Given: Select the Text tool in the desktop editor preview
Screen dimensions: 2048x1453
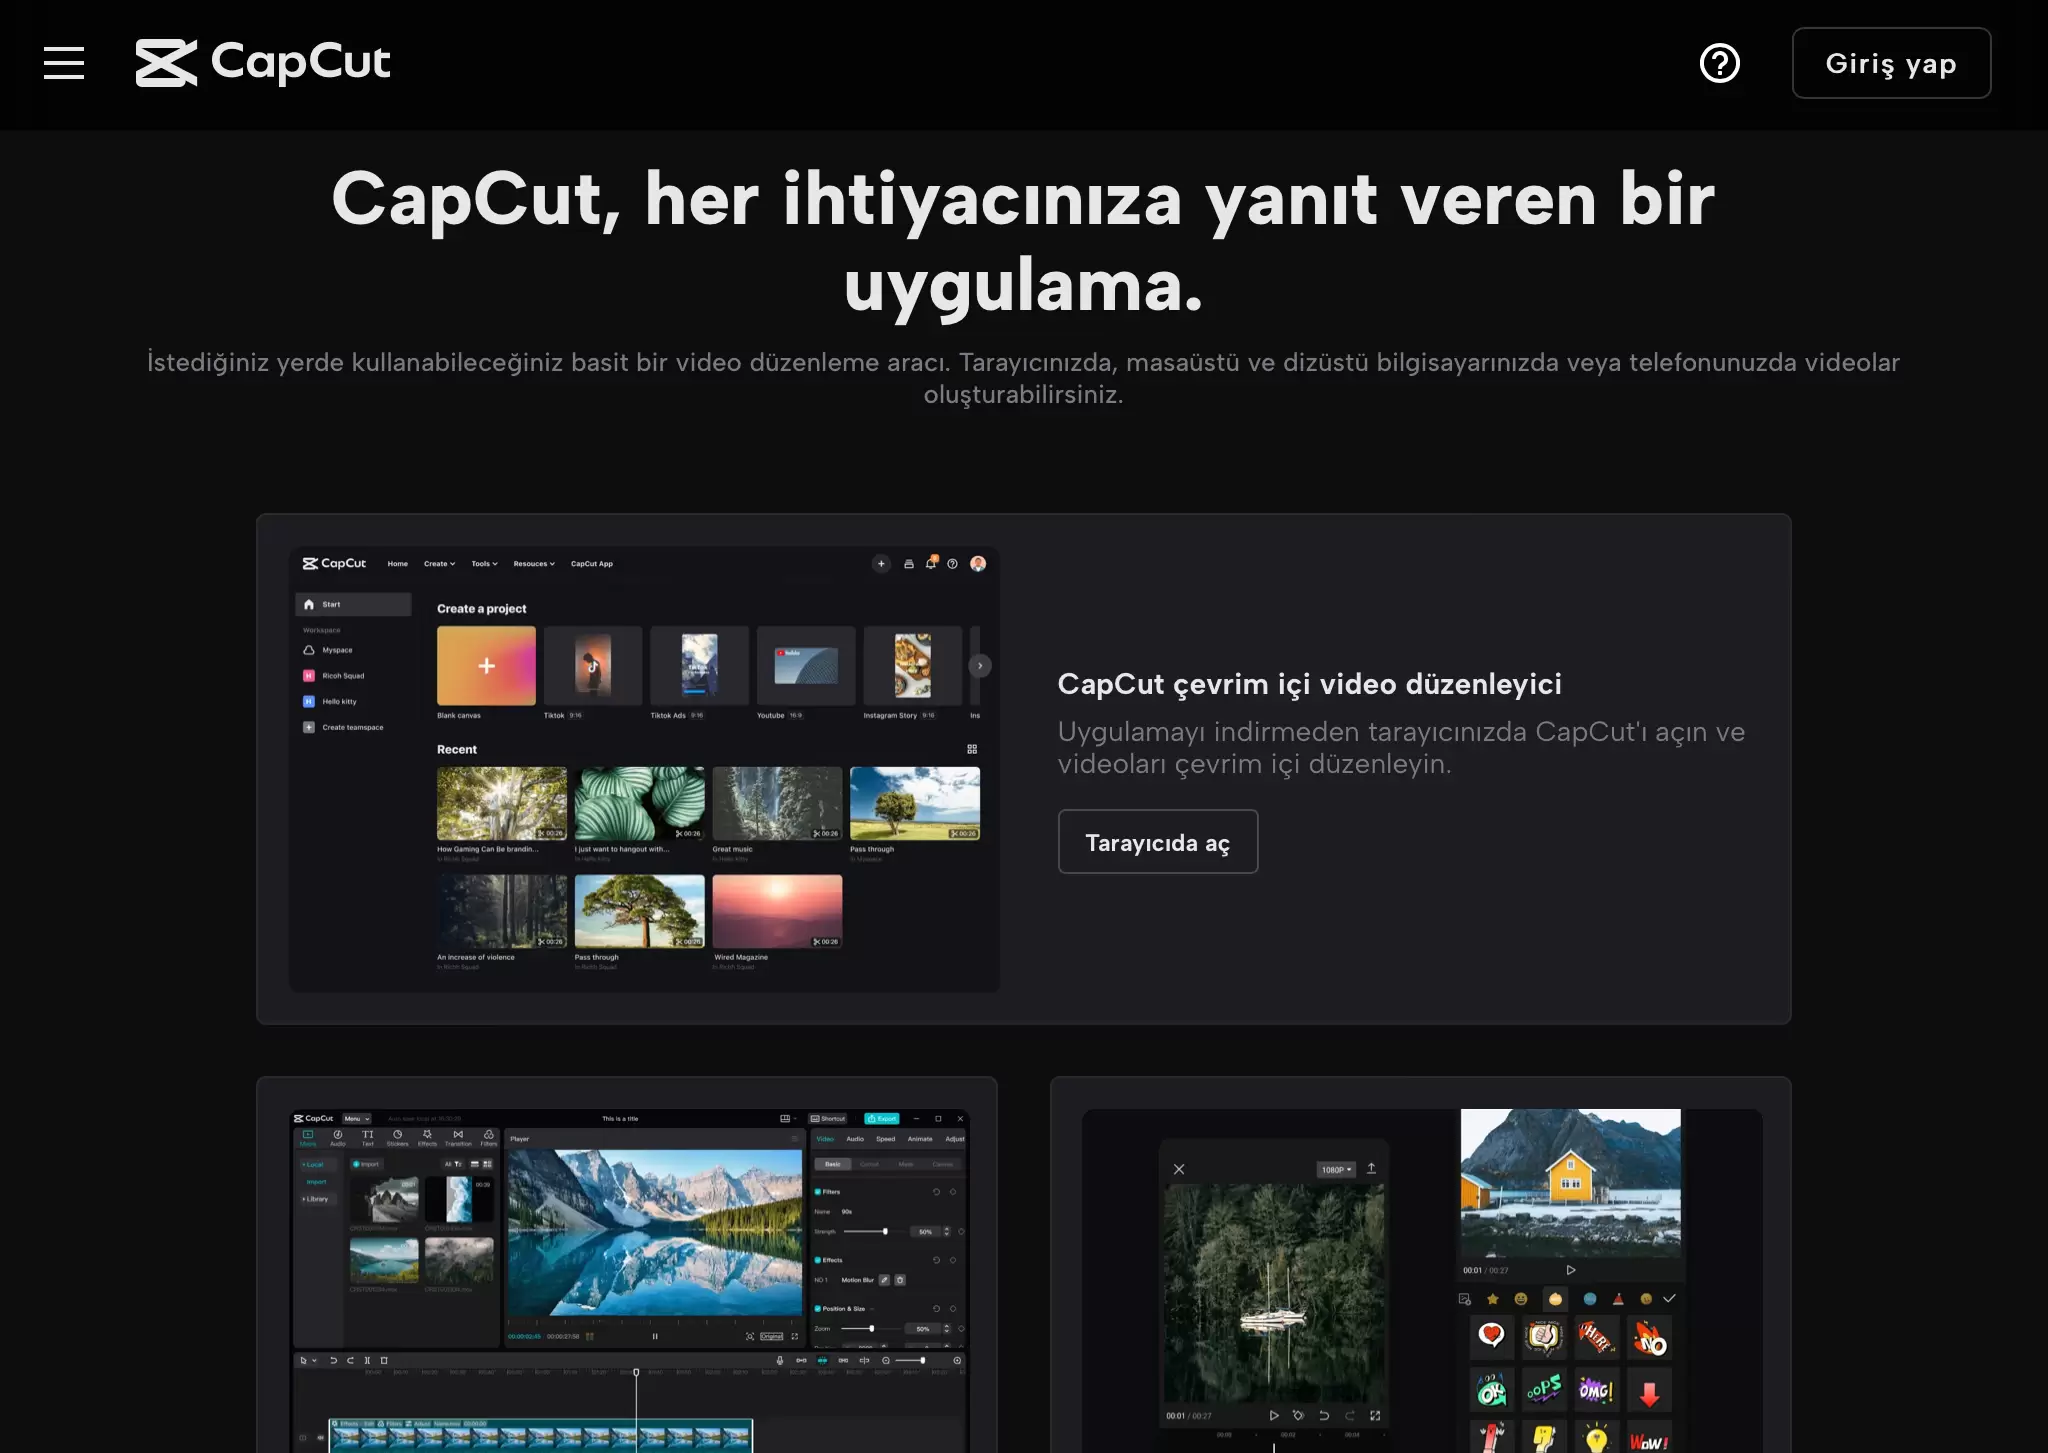Looking at the screenshot, I should (x=367, y=1138).
